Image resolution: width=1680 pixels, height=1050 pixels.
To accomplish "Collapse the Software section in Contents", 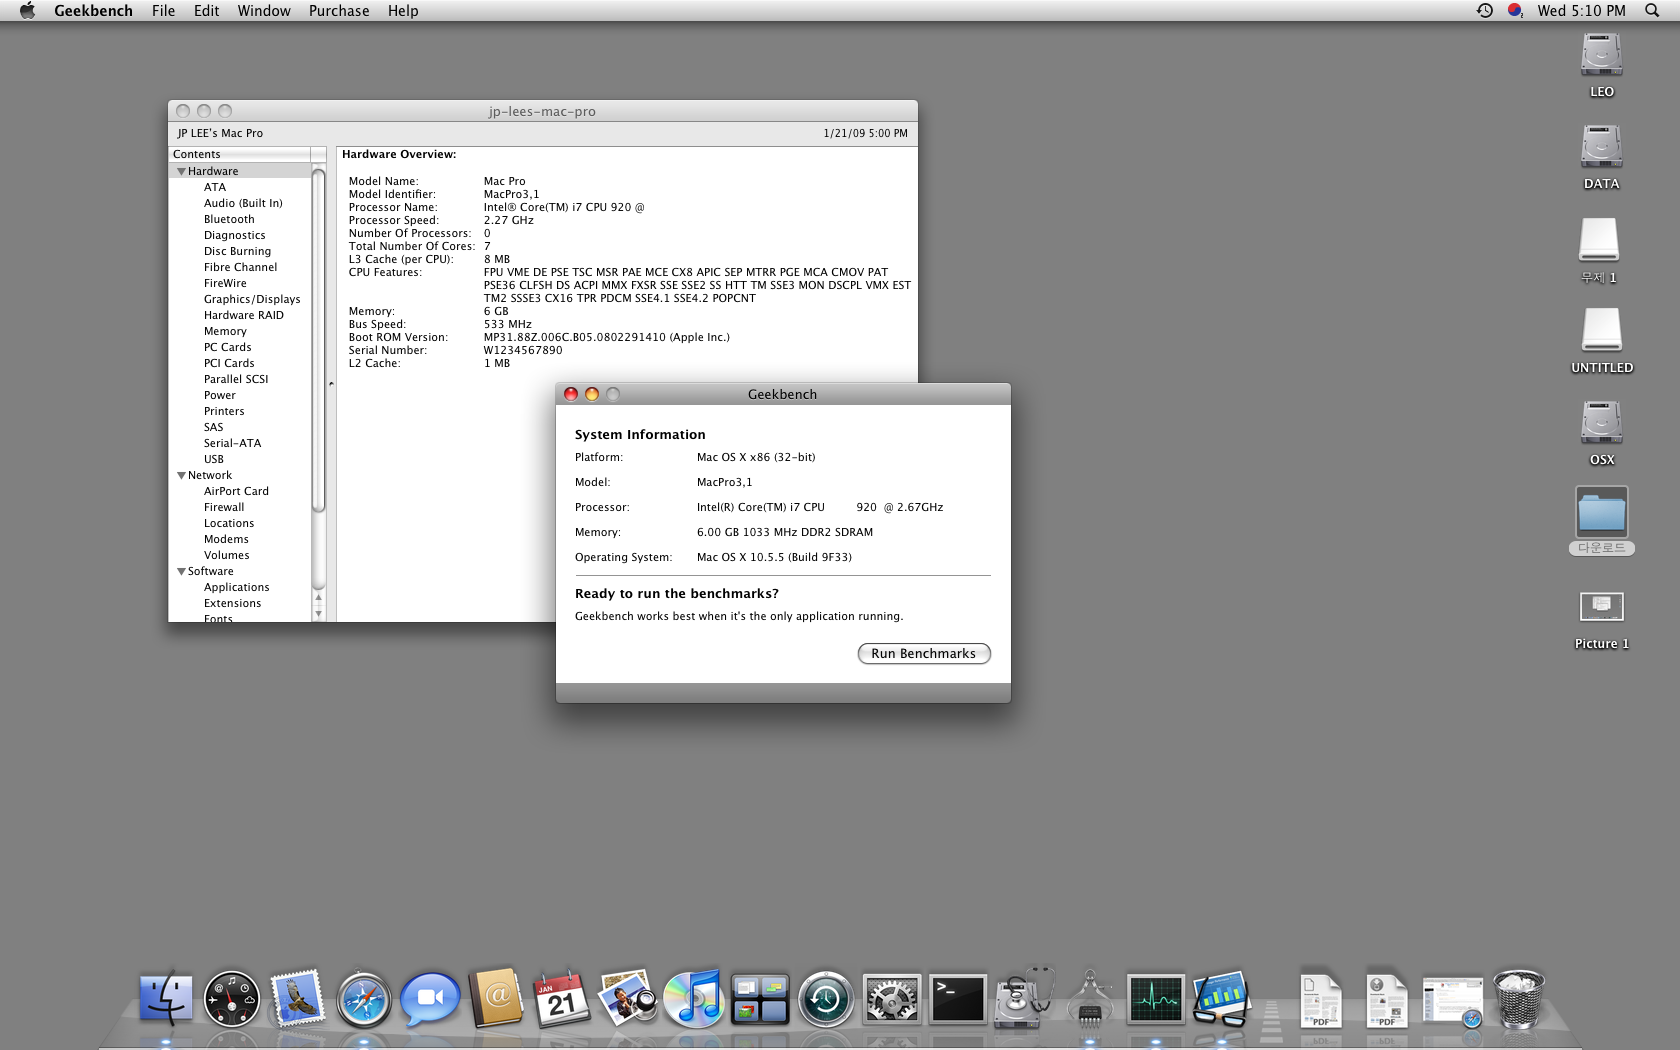I will point(181,571).
